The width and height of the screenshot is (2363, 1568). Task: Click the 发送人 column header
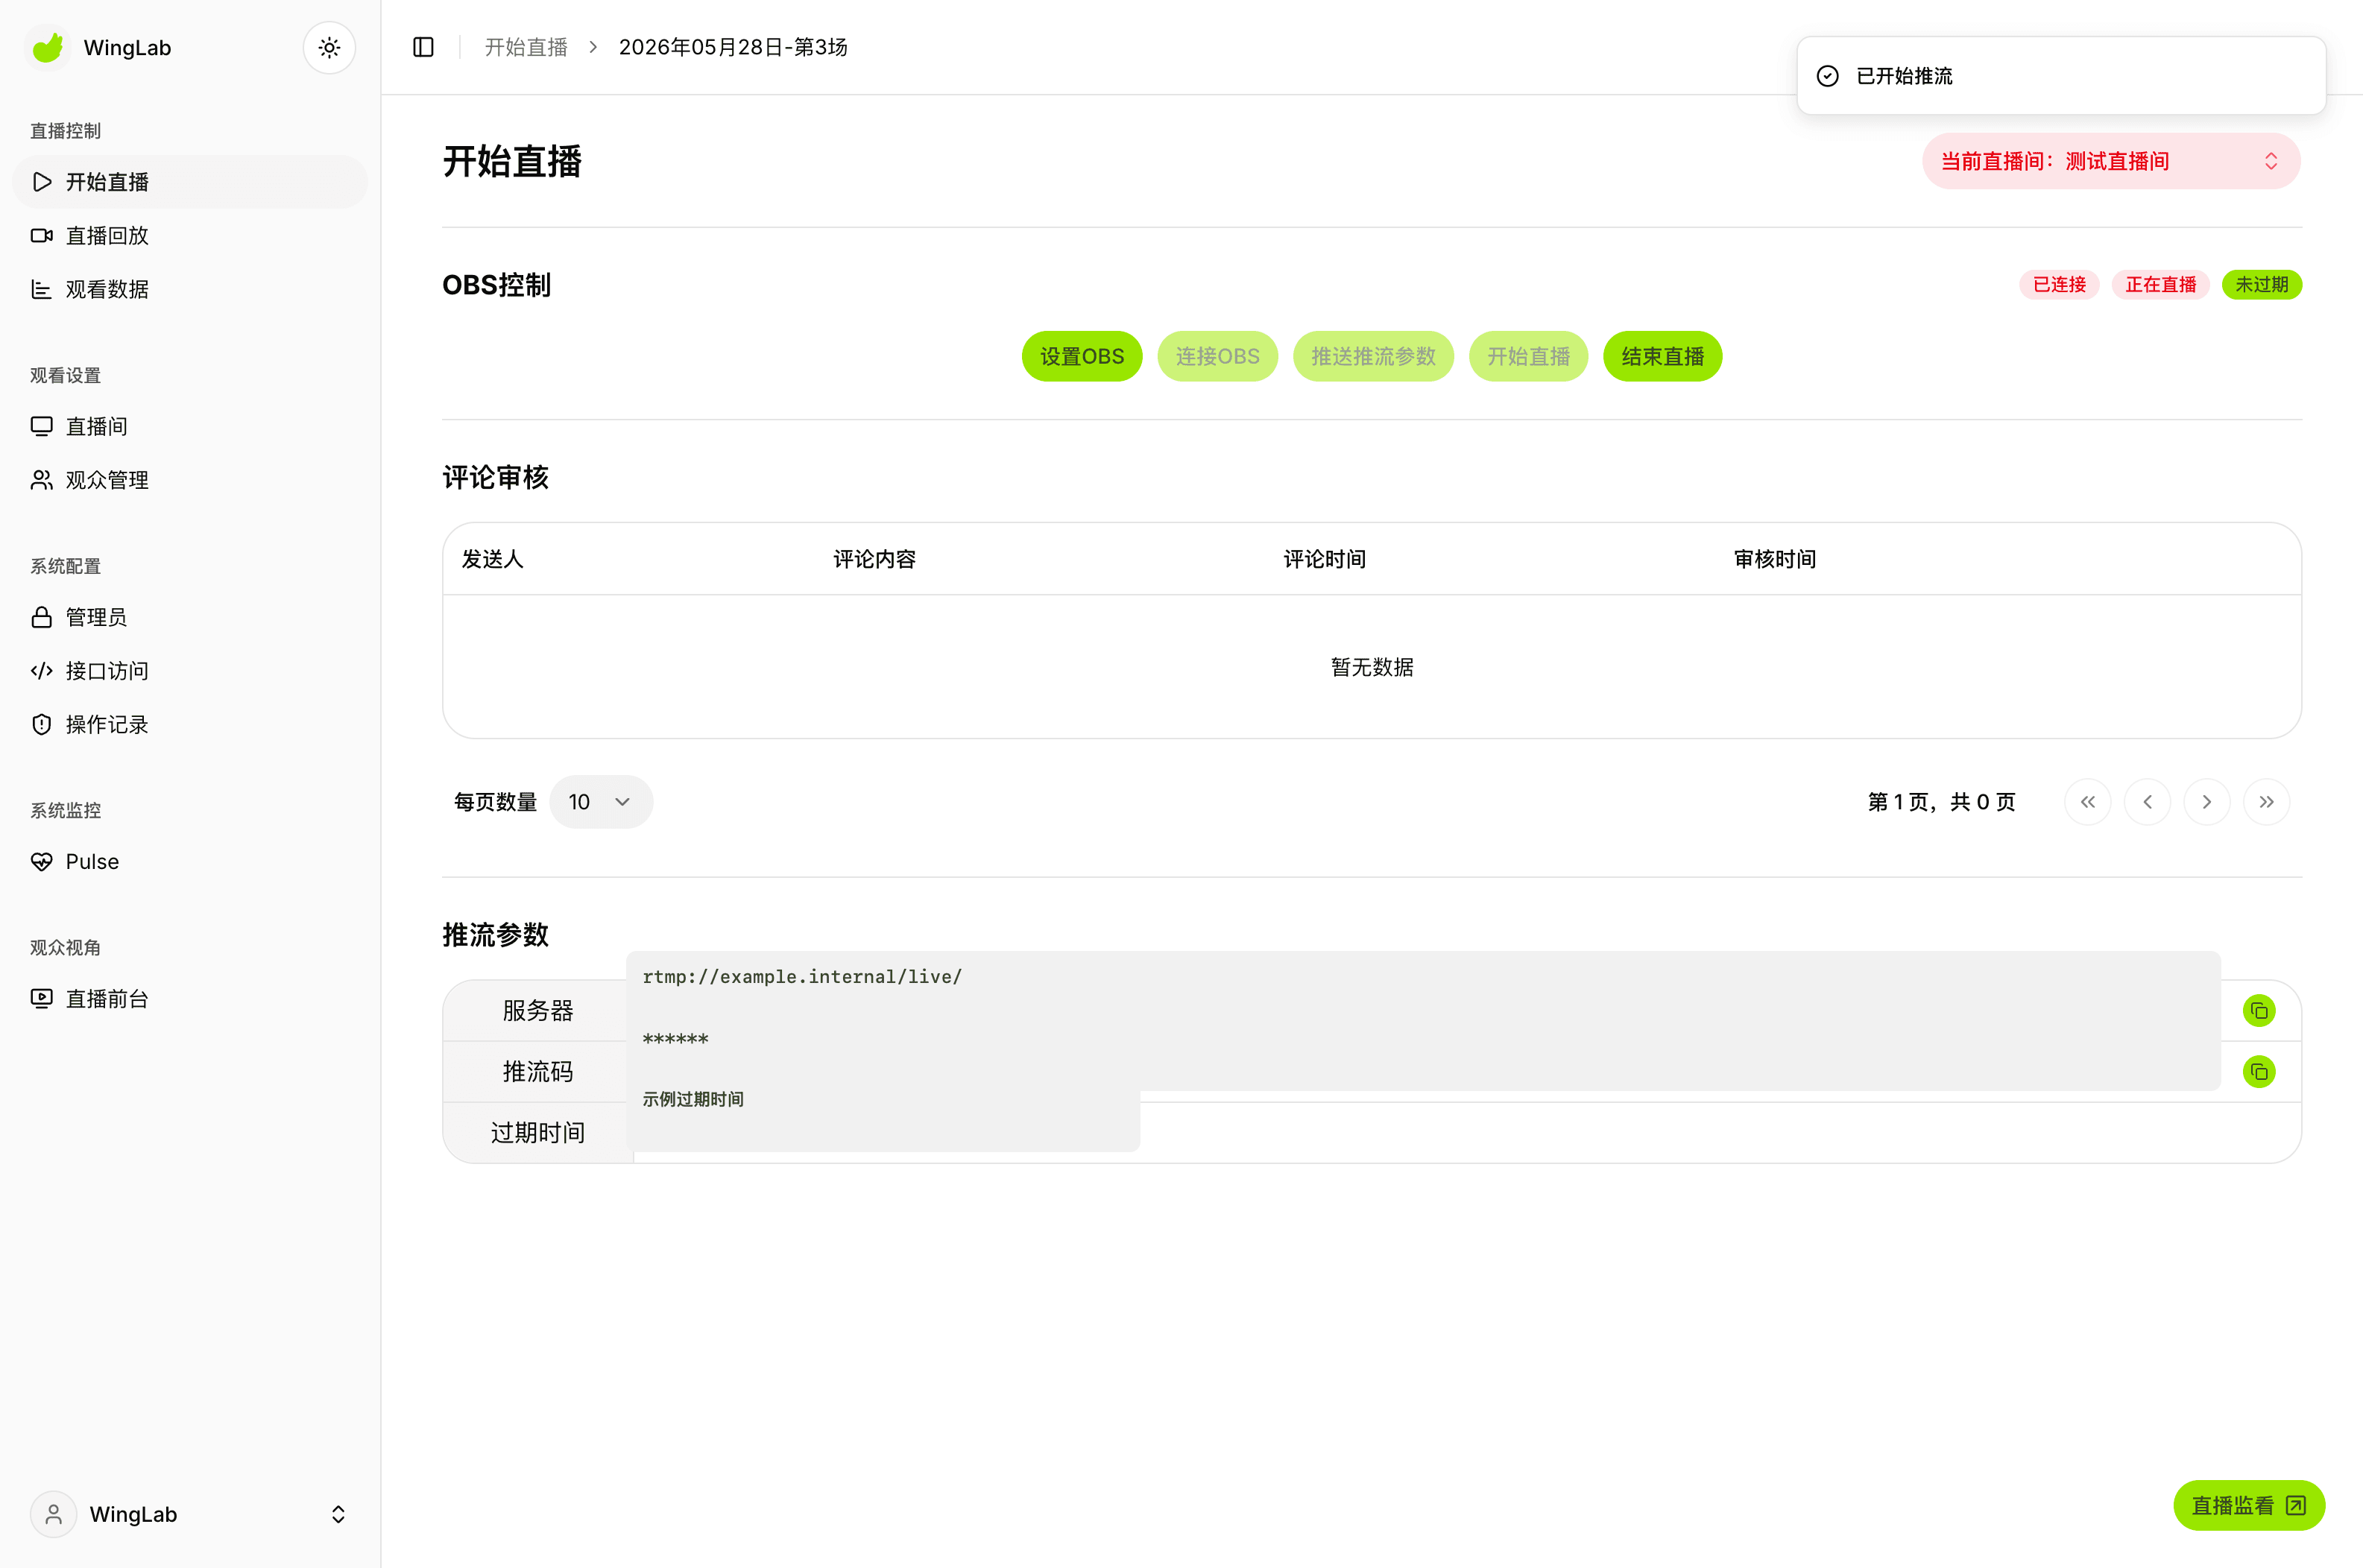492,559
